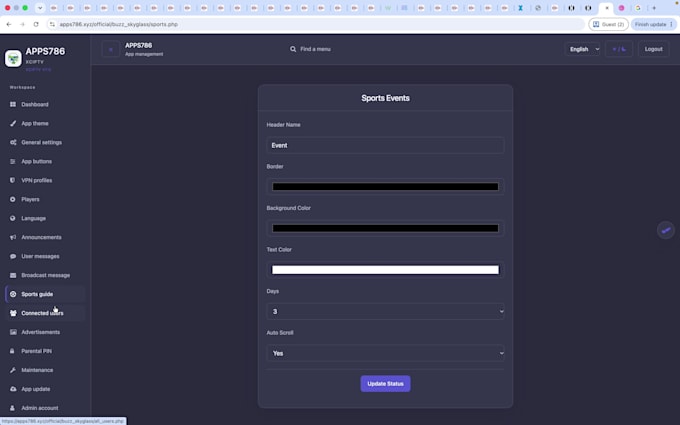Screen dimensions: 680x425
Task: Open the English language dropdown
Action: [x=582, y=49]
